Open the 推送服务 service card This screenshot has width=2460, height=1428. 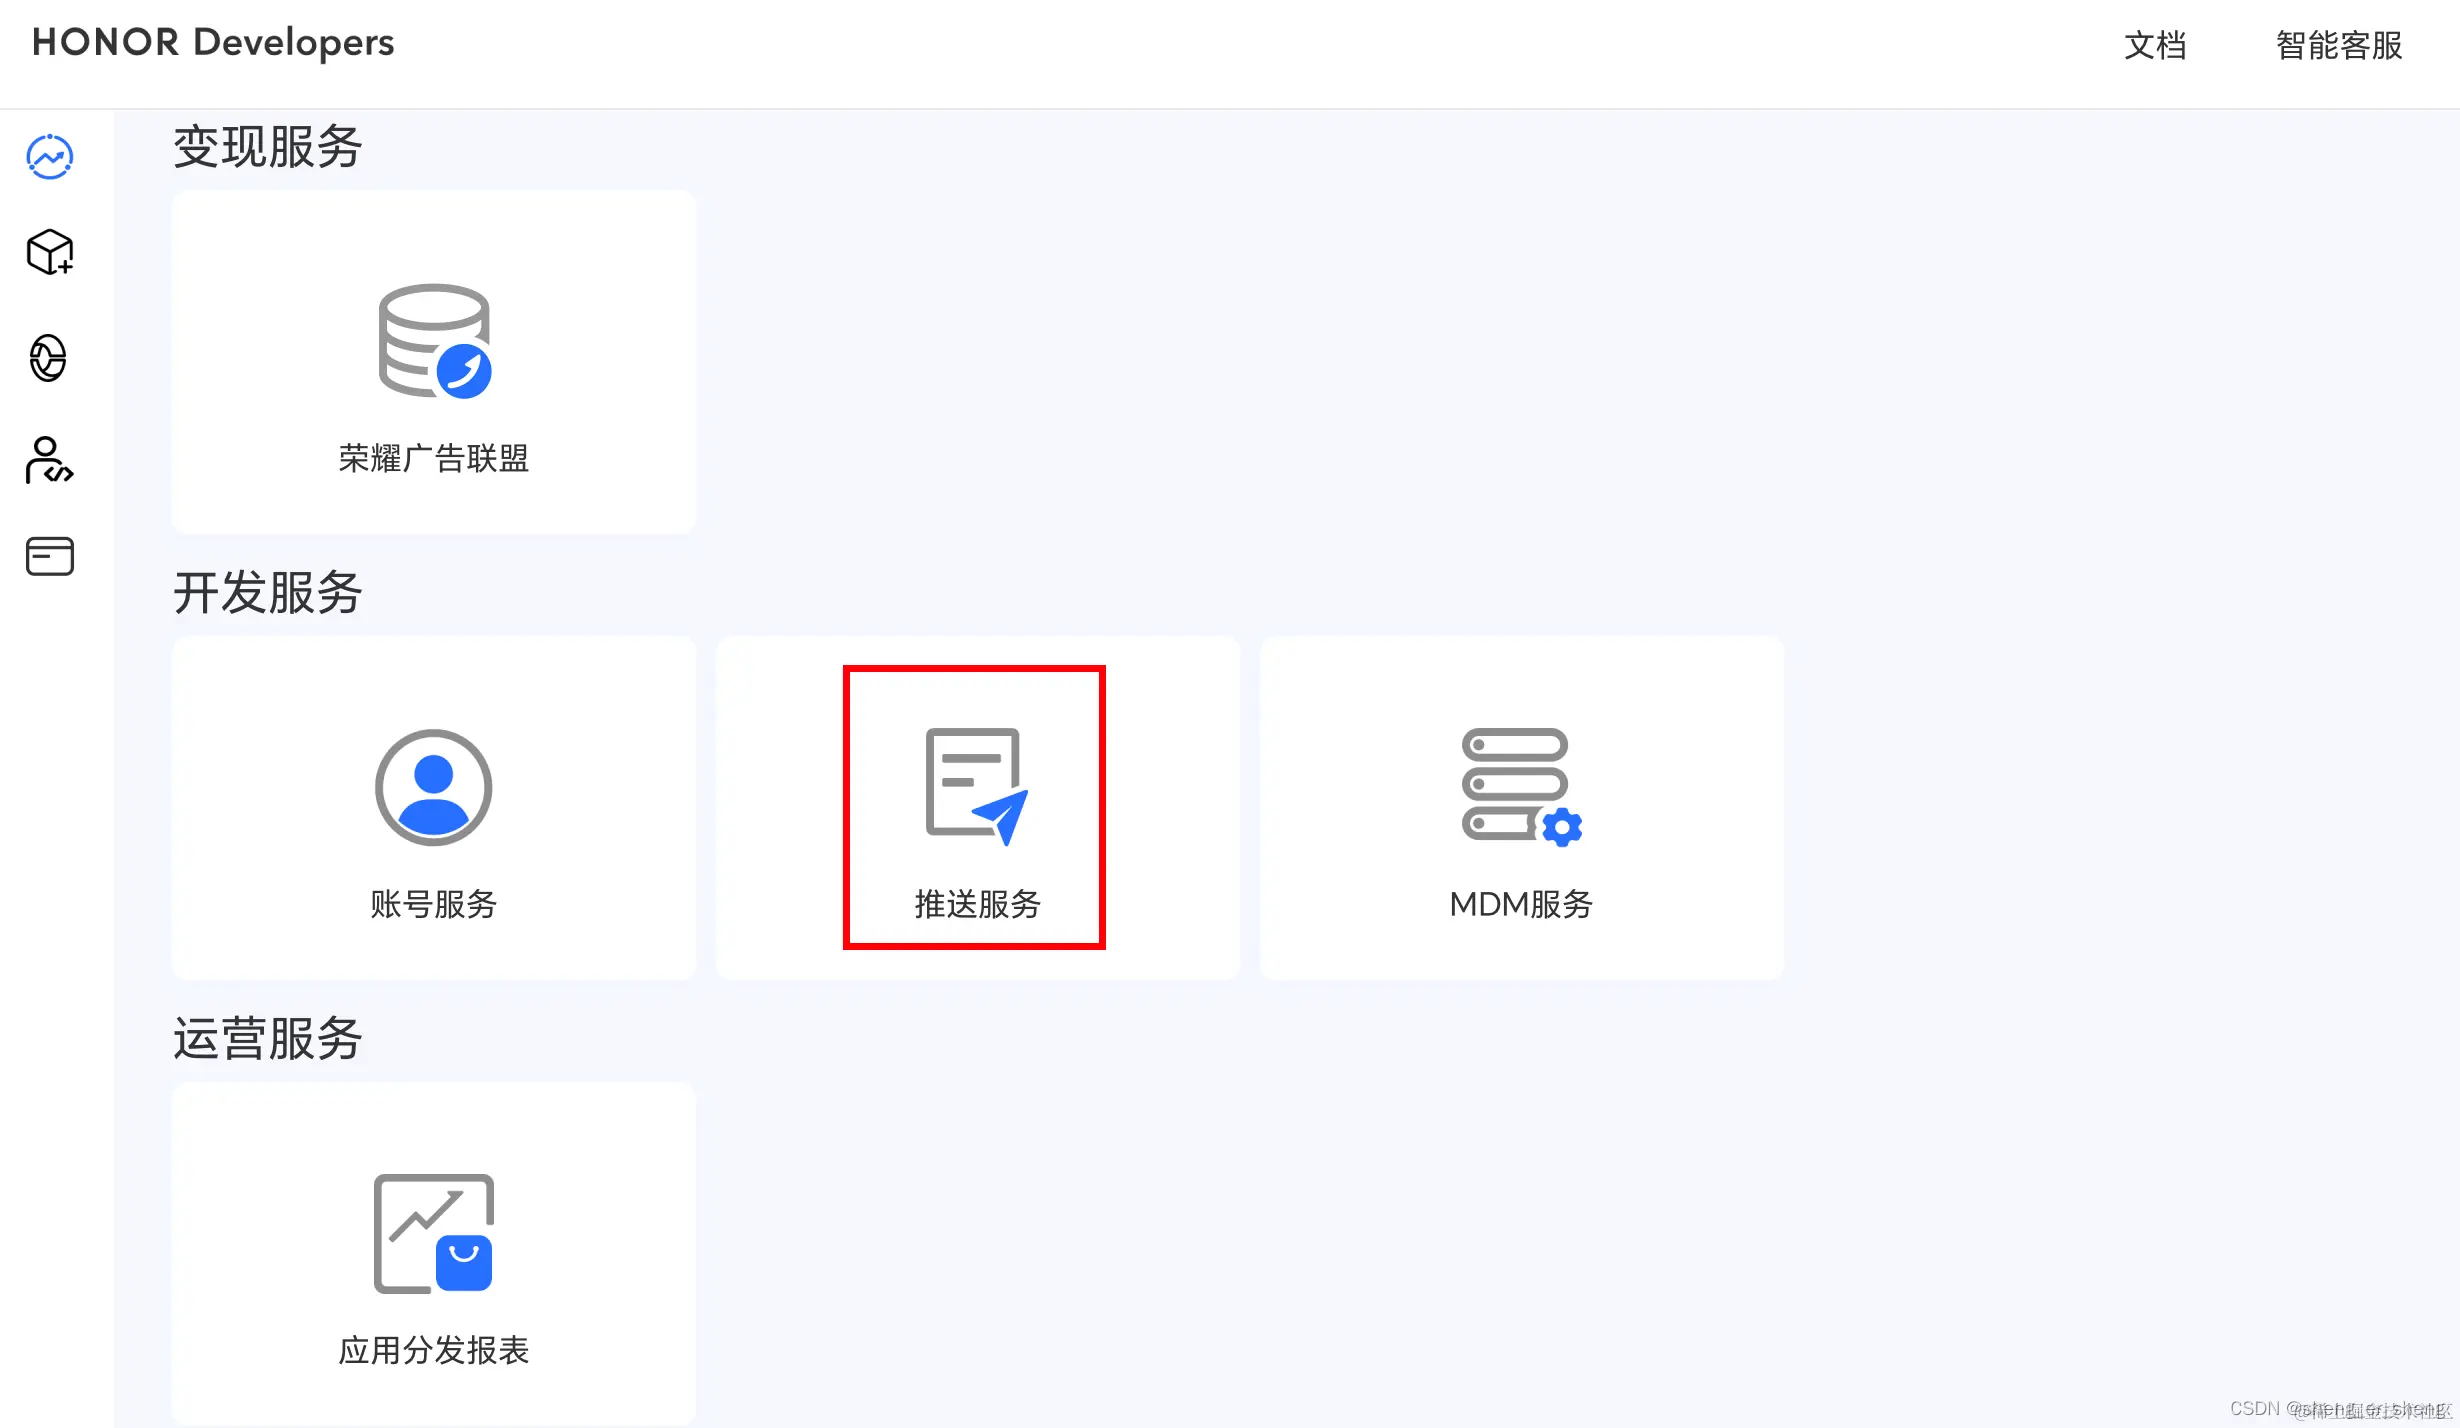[x=975, y=806]
